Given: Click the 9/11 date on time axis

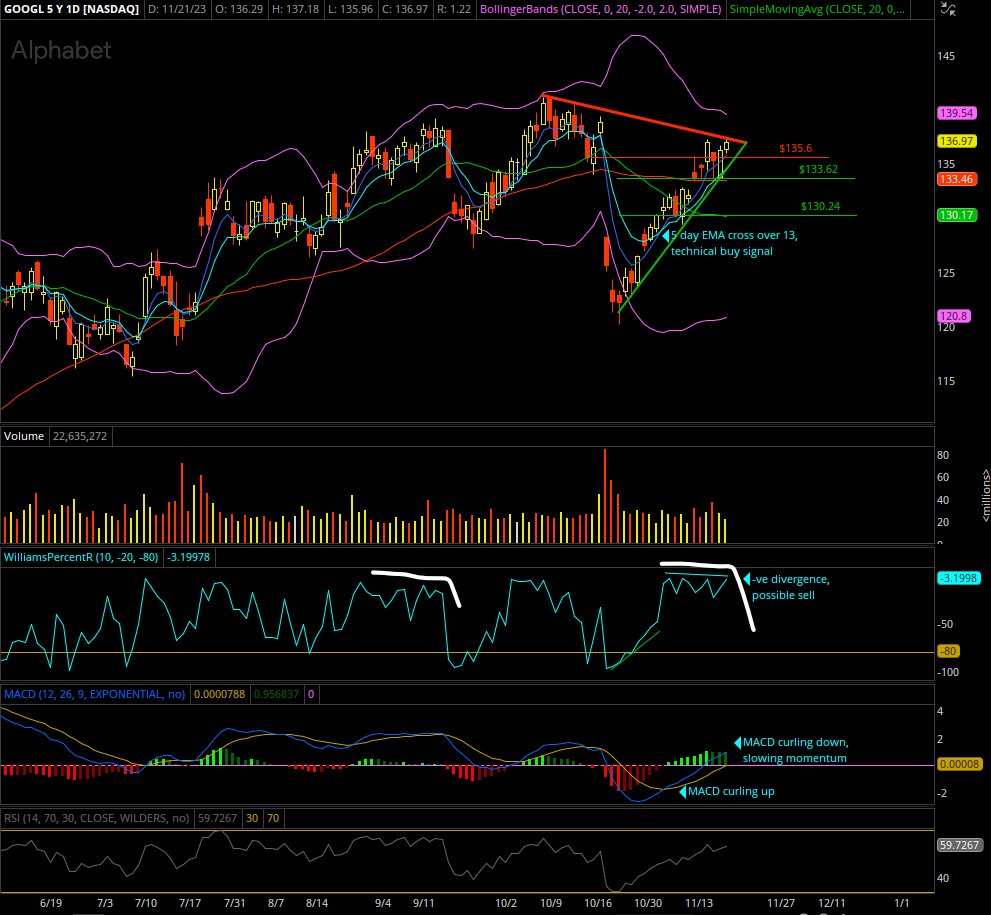Looking at the screenshot, I should pyautogui.click(x=423, y=903).
